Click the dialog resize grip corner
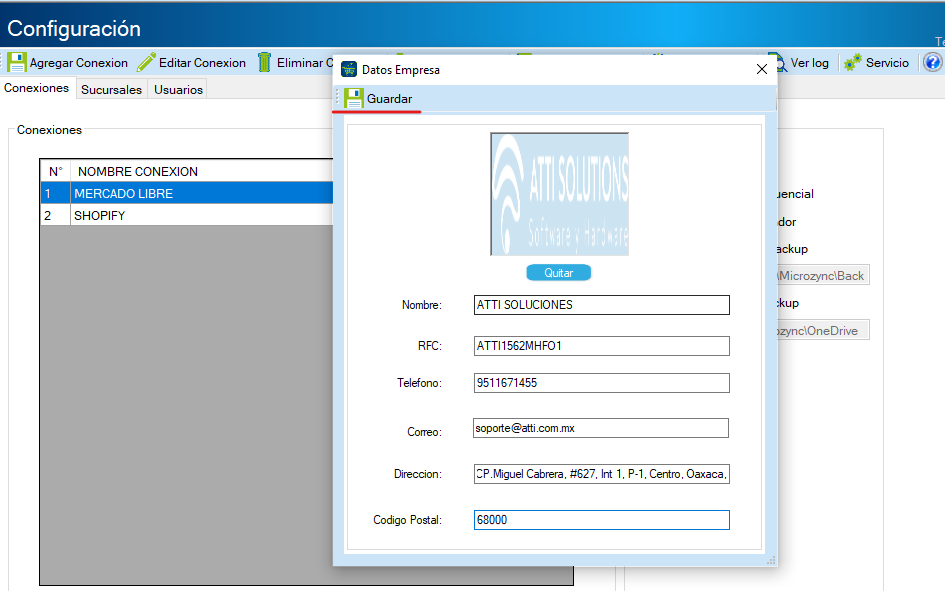945x591 pixels. [x=771, y=560]
